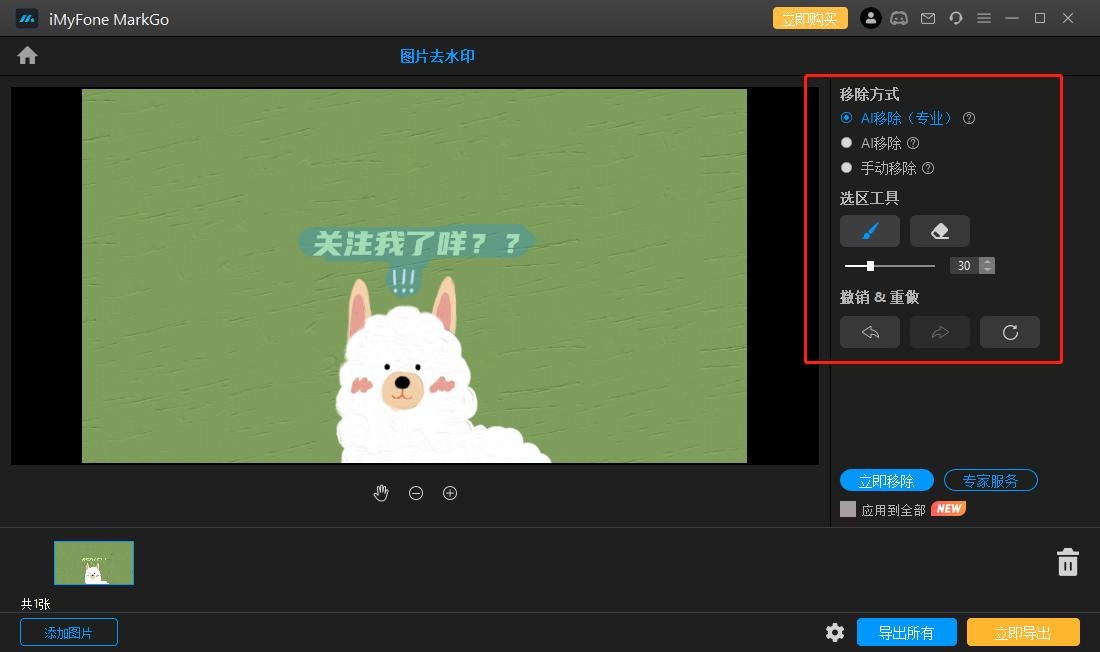Delete the image with trash icon
The width and height of the screenshot is (1100, 652).
pos(1068,562)
